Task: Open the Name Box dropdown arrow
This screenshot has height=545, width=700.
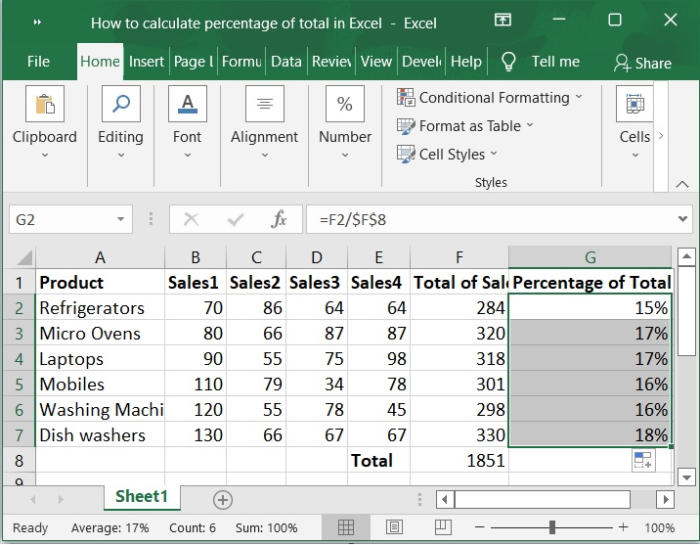Action: 121,219
